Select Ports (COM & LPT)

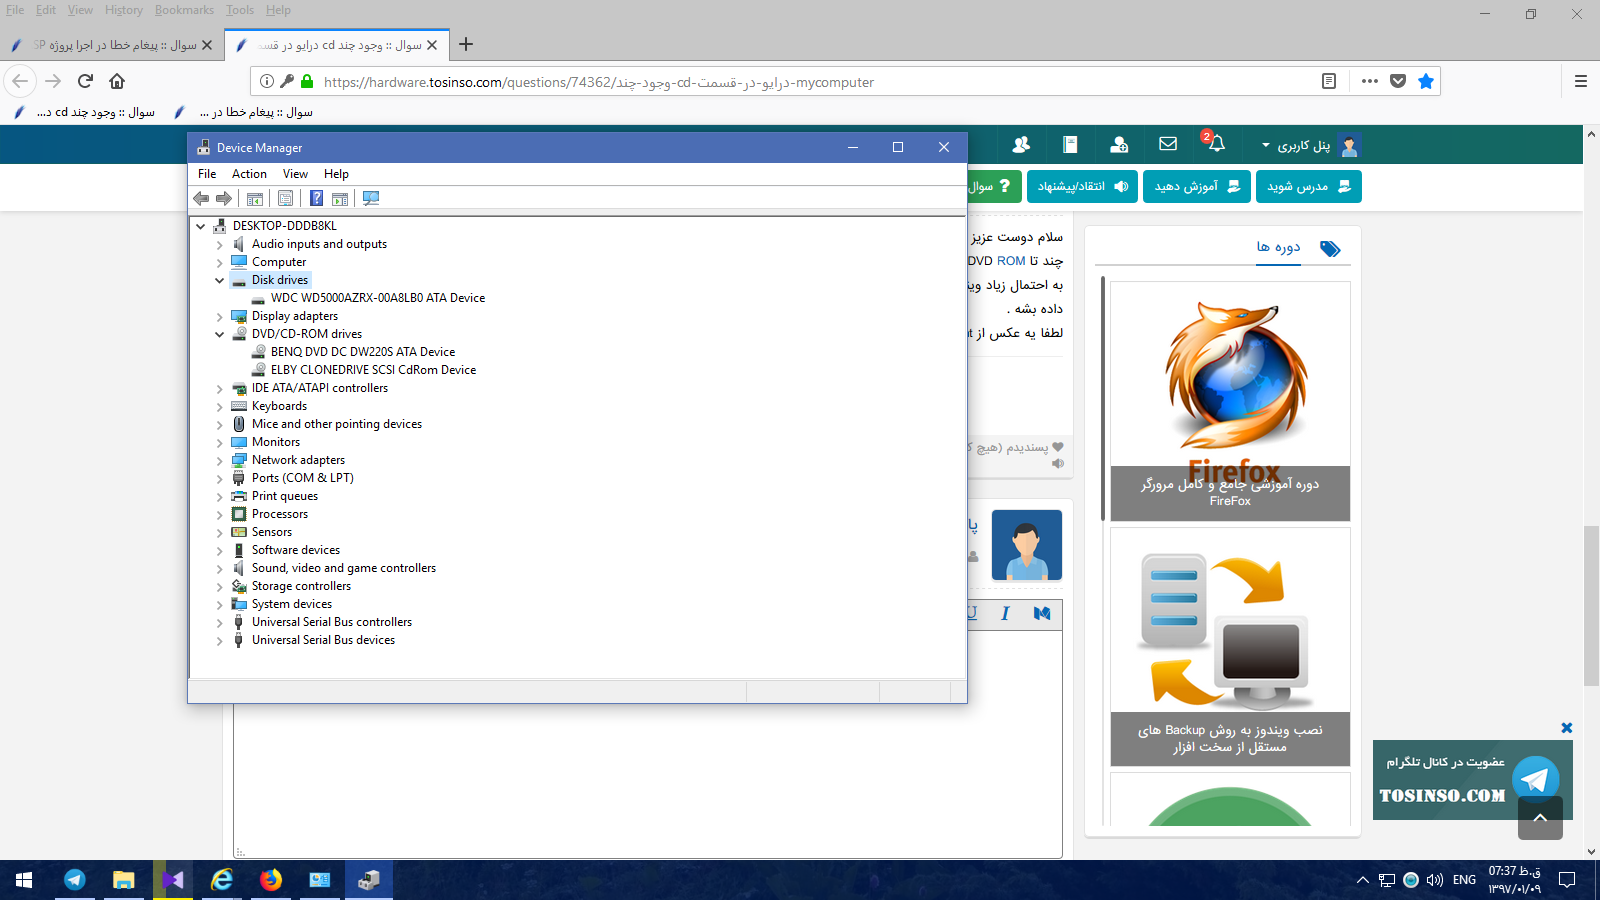point(302,478)
